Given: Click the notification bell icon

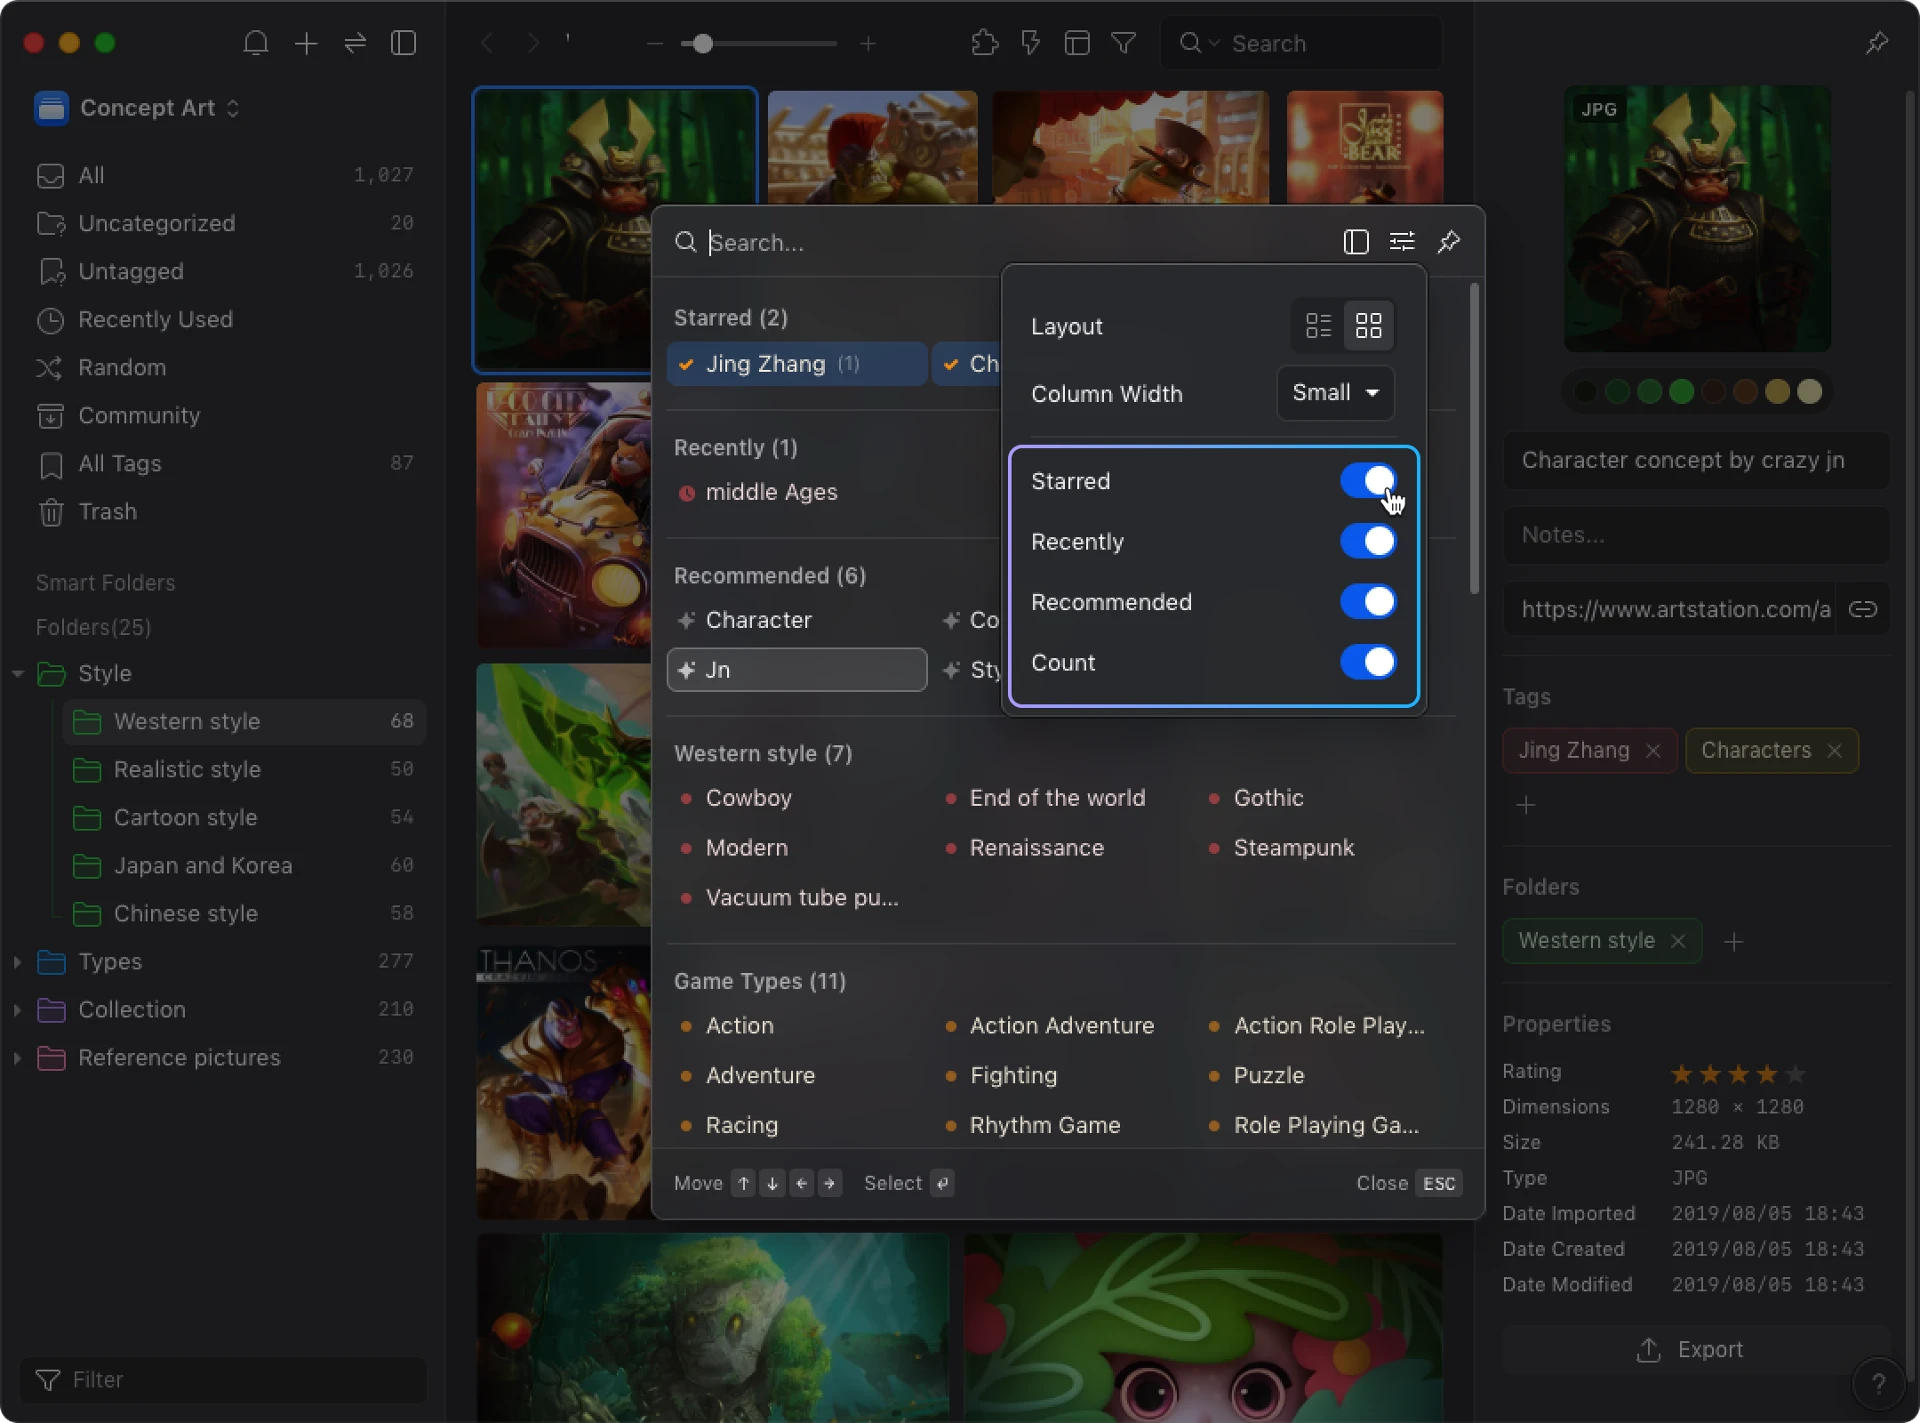Looking at the screenshot, I should point(256,43).
